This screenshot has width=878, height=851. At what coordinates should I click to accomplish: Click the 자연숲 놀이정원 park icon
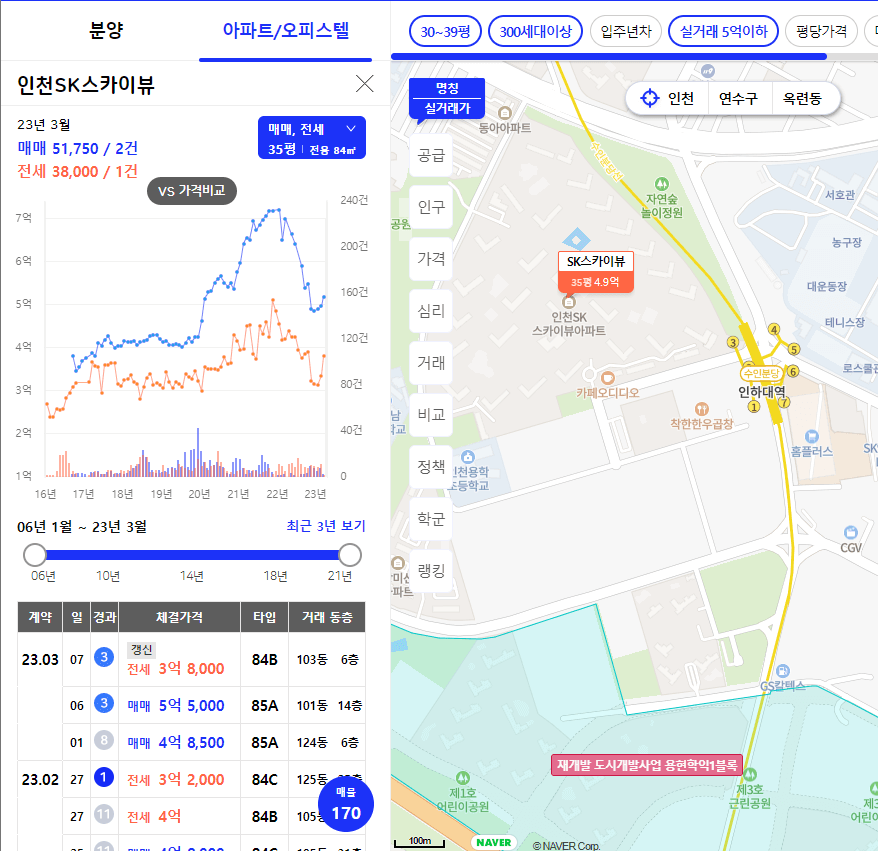662,184
